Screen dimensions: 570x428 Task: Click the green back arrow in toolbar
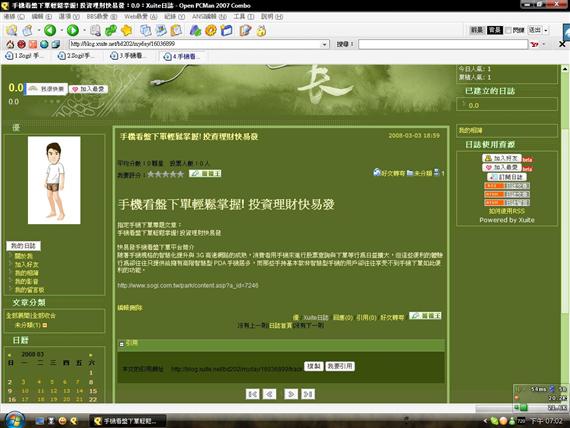click(x=50, y=30)
